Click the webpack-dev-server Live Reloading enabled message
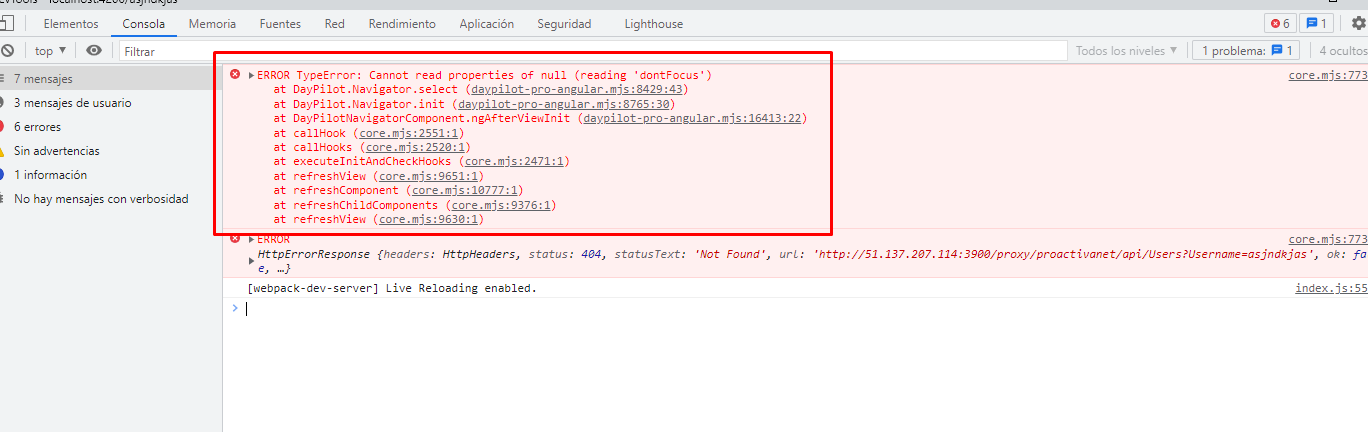The width and height of the screenshot is (1368, 432). (392, 289)
